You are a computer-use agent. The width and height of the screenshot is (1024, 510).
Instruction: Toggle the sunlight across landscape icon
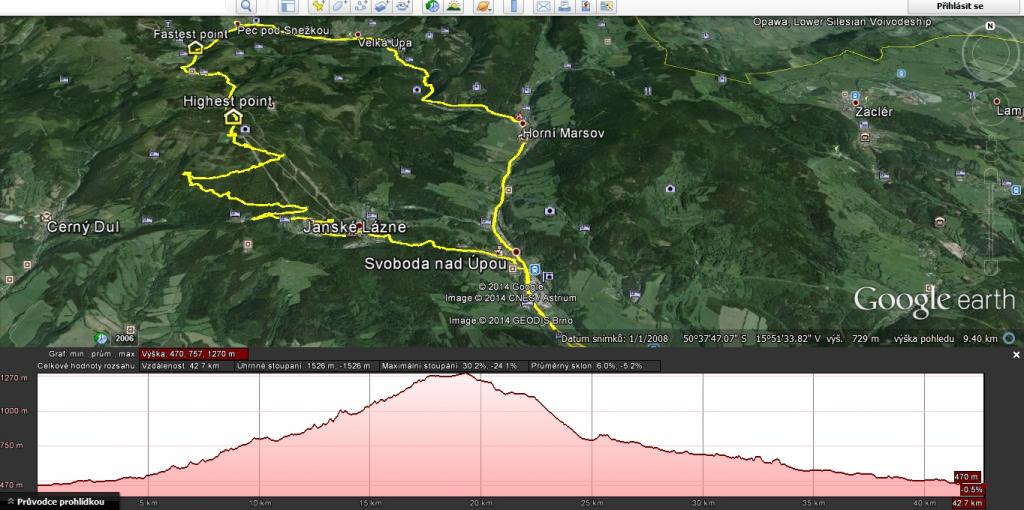455,6
